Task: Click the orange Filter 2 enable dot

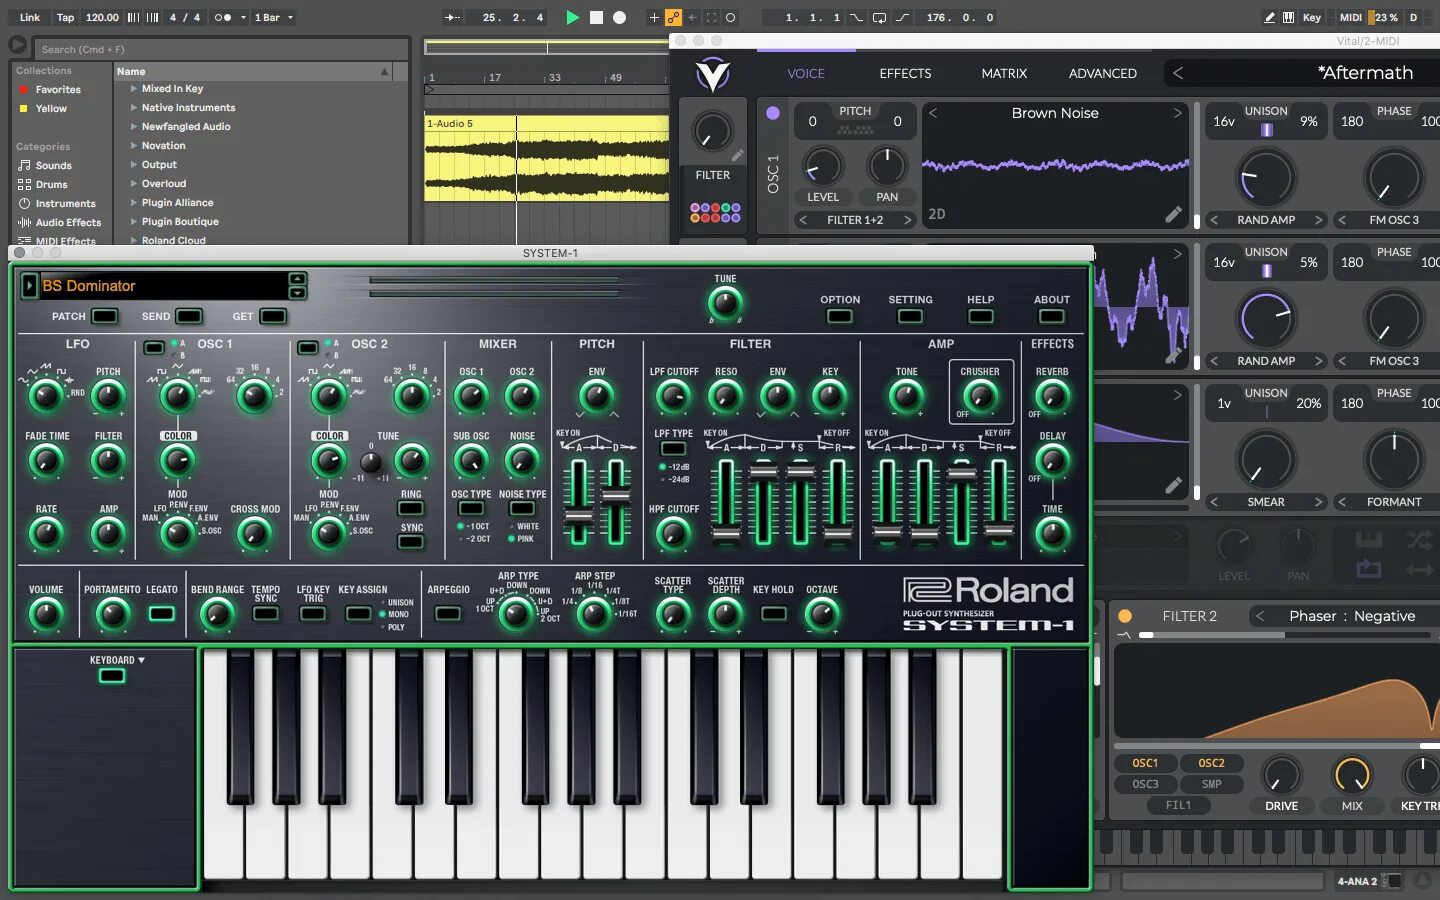Action: (x=1125, y=616)
